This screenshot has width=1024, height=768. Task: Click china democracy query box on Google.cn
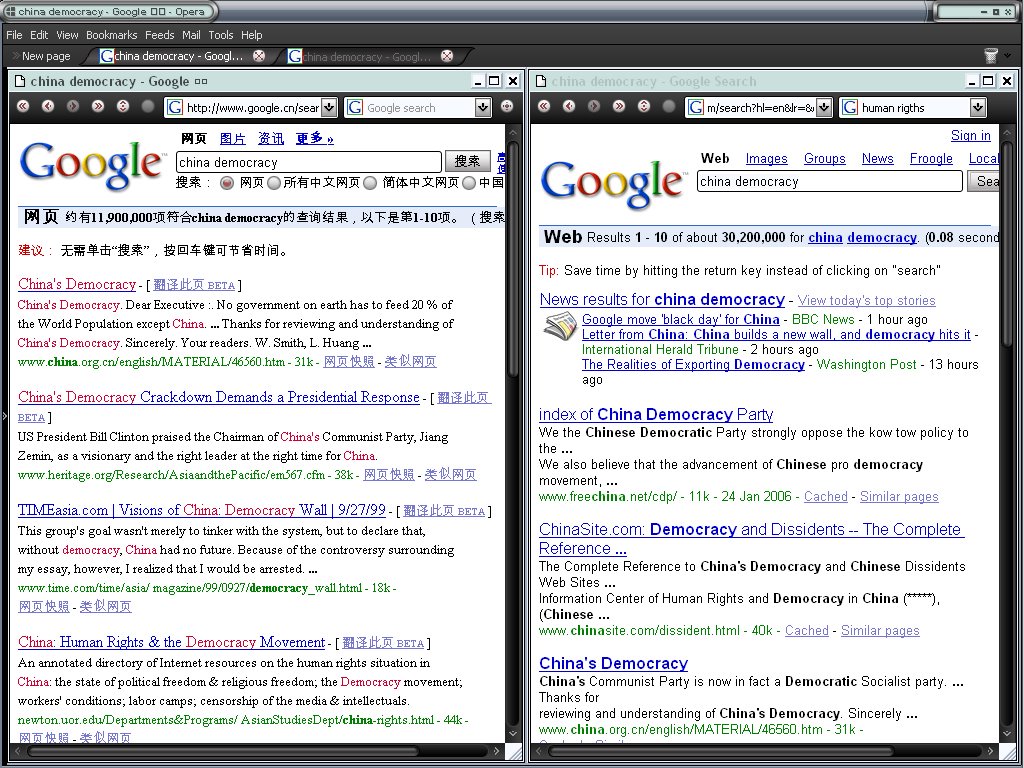(309, 162)
